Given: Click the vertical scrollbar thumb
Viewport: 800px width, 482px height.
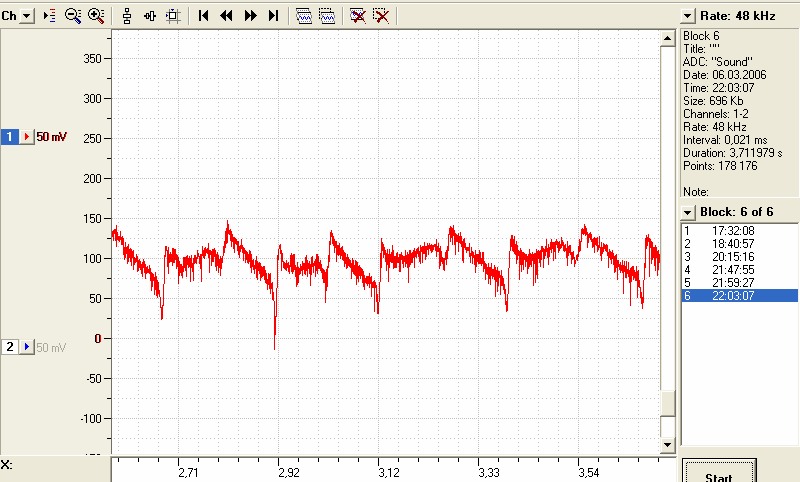Looking at the screenshot, I should (668, 403).
